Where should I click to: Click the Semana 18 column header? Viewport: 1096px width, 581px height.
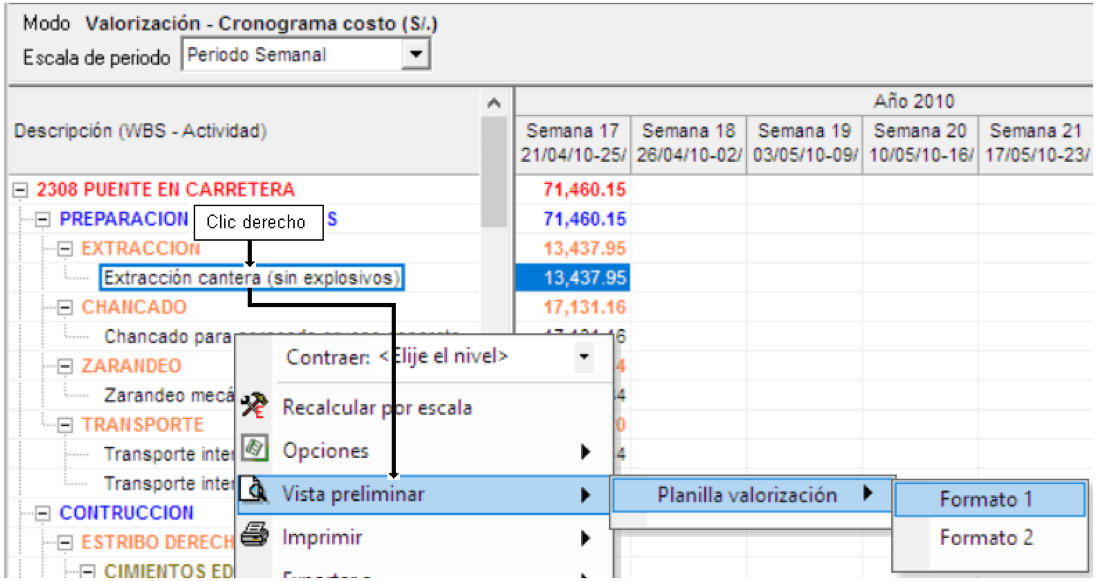coord(688,143)
